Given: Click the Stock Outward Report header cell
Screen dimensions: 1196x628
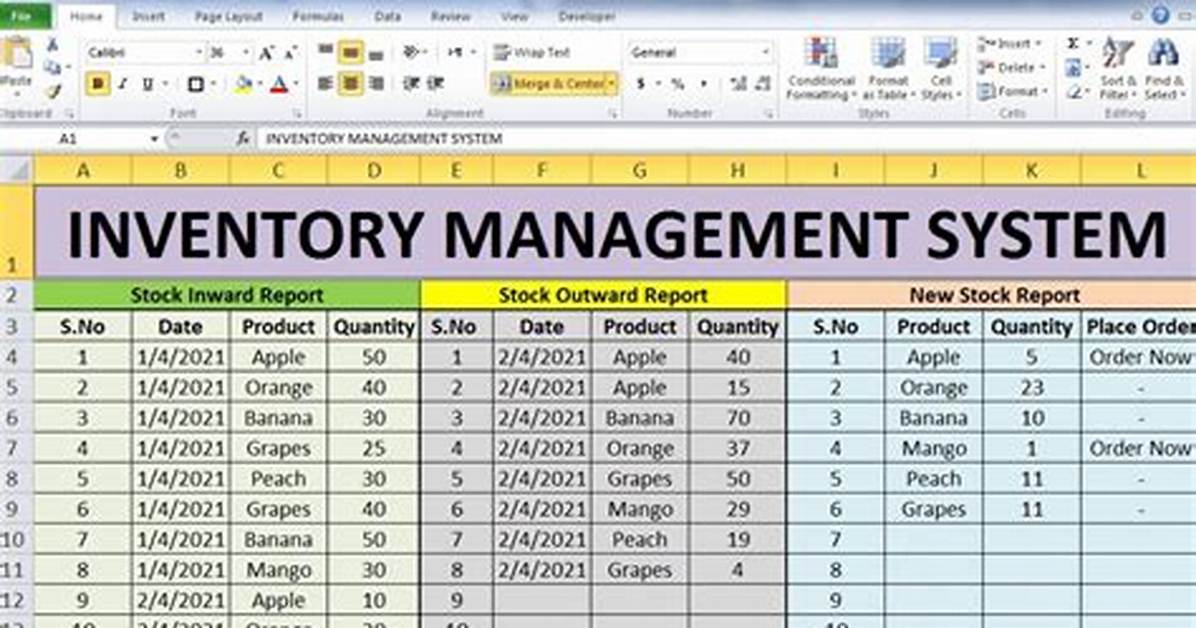Looking at the screenshot, I should pos(603,295).
